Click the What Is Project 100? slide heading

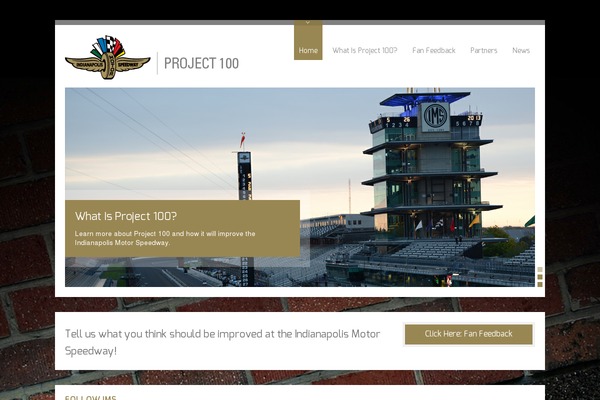pos(126,216)
